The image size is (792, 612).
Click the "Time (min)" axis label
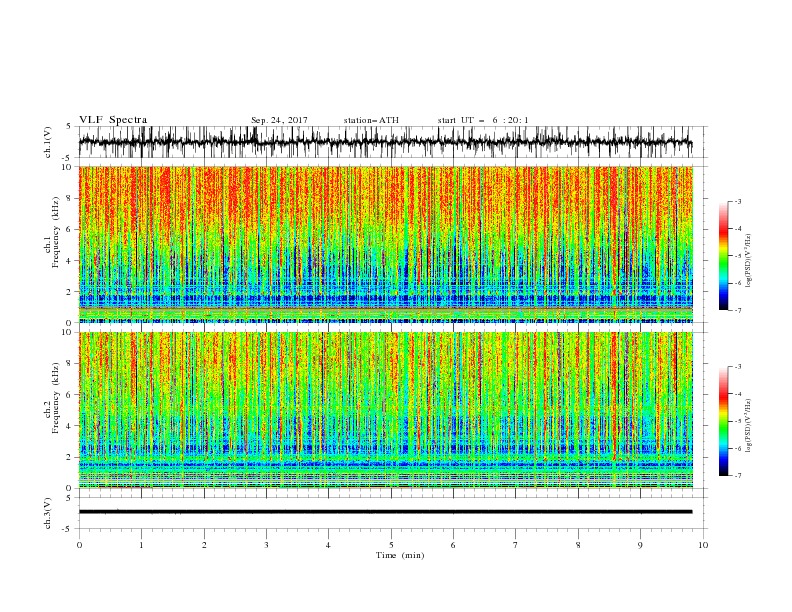coord(400,555)
